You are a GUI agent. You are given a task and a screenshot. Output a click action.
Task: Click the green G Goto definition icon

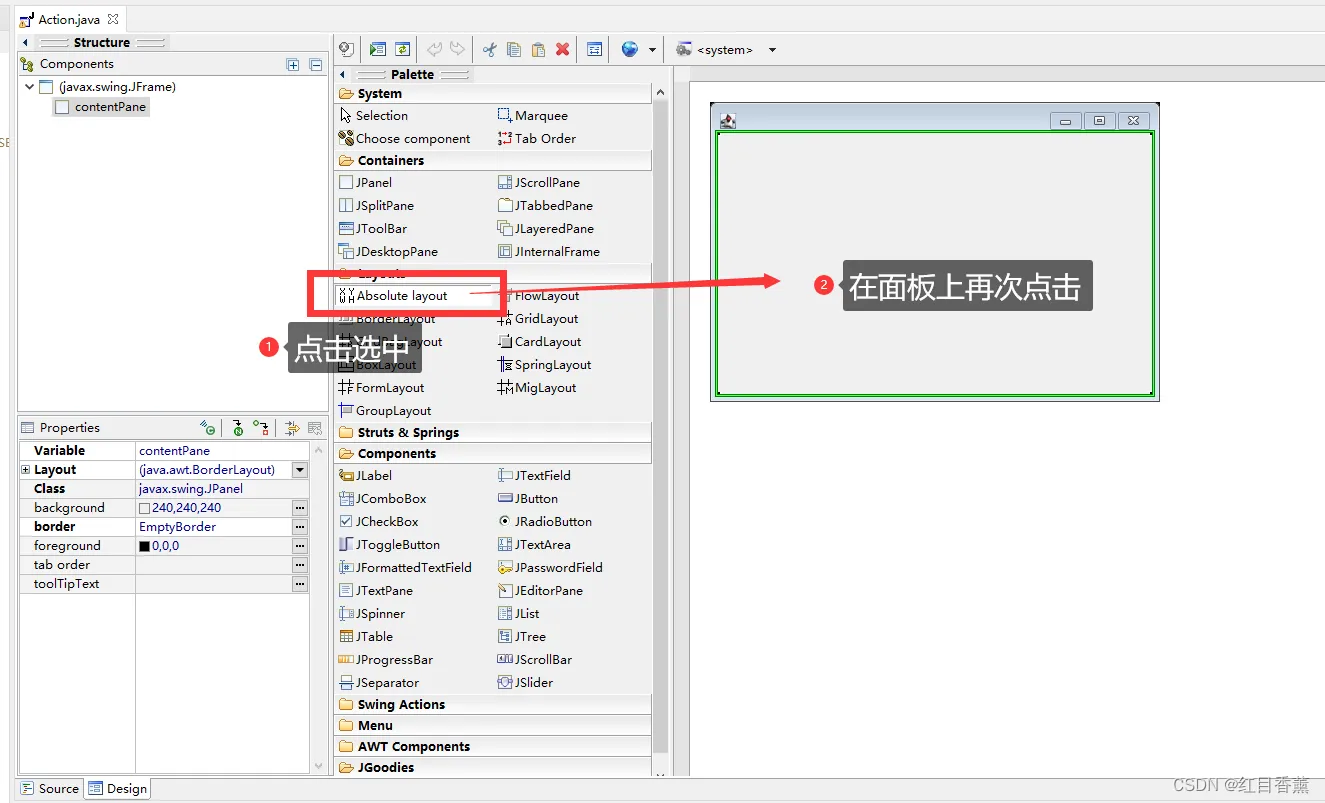207,428
